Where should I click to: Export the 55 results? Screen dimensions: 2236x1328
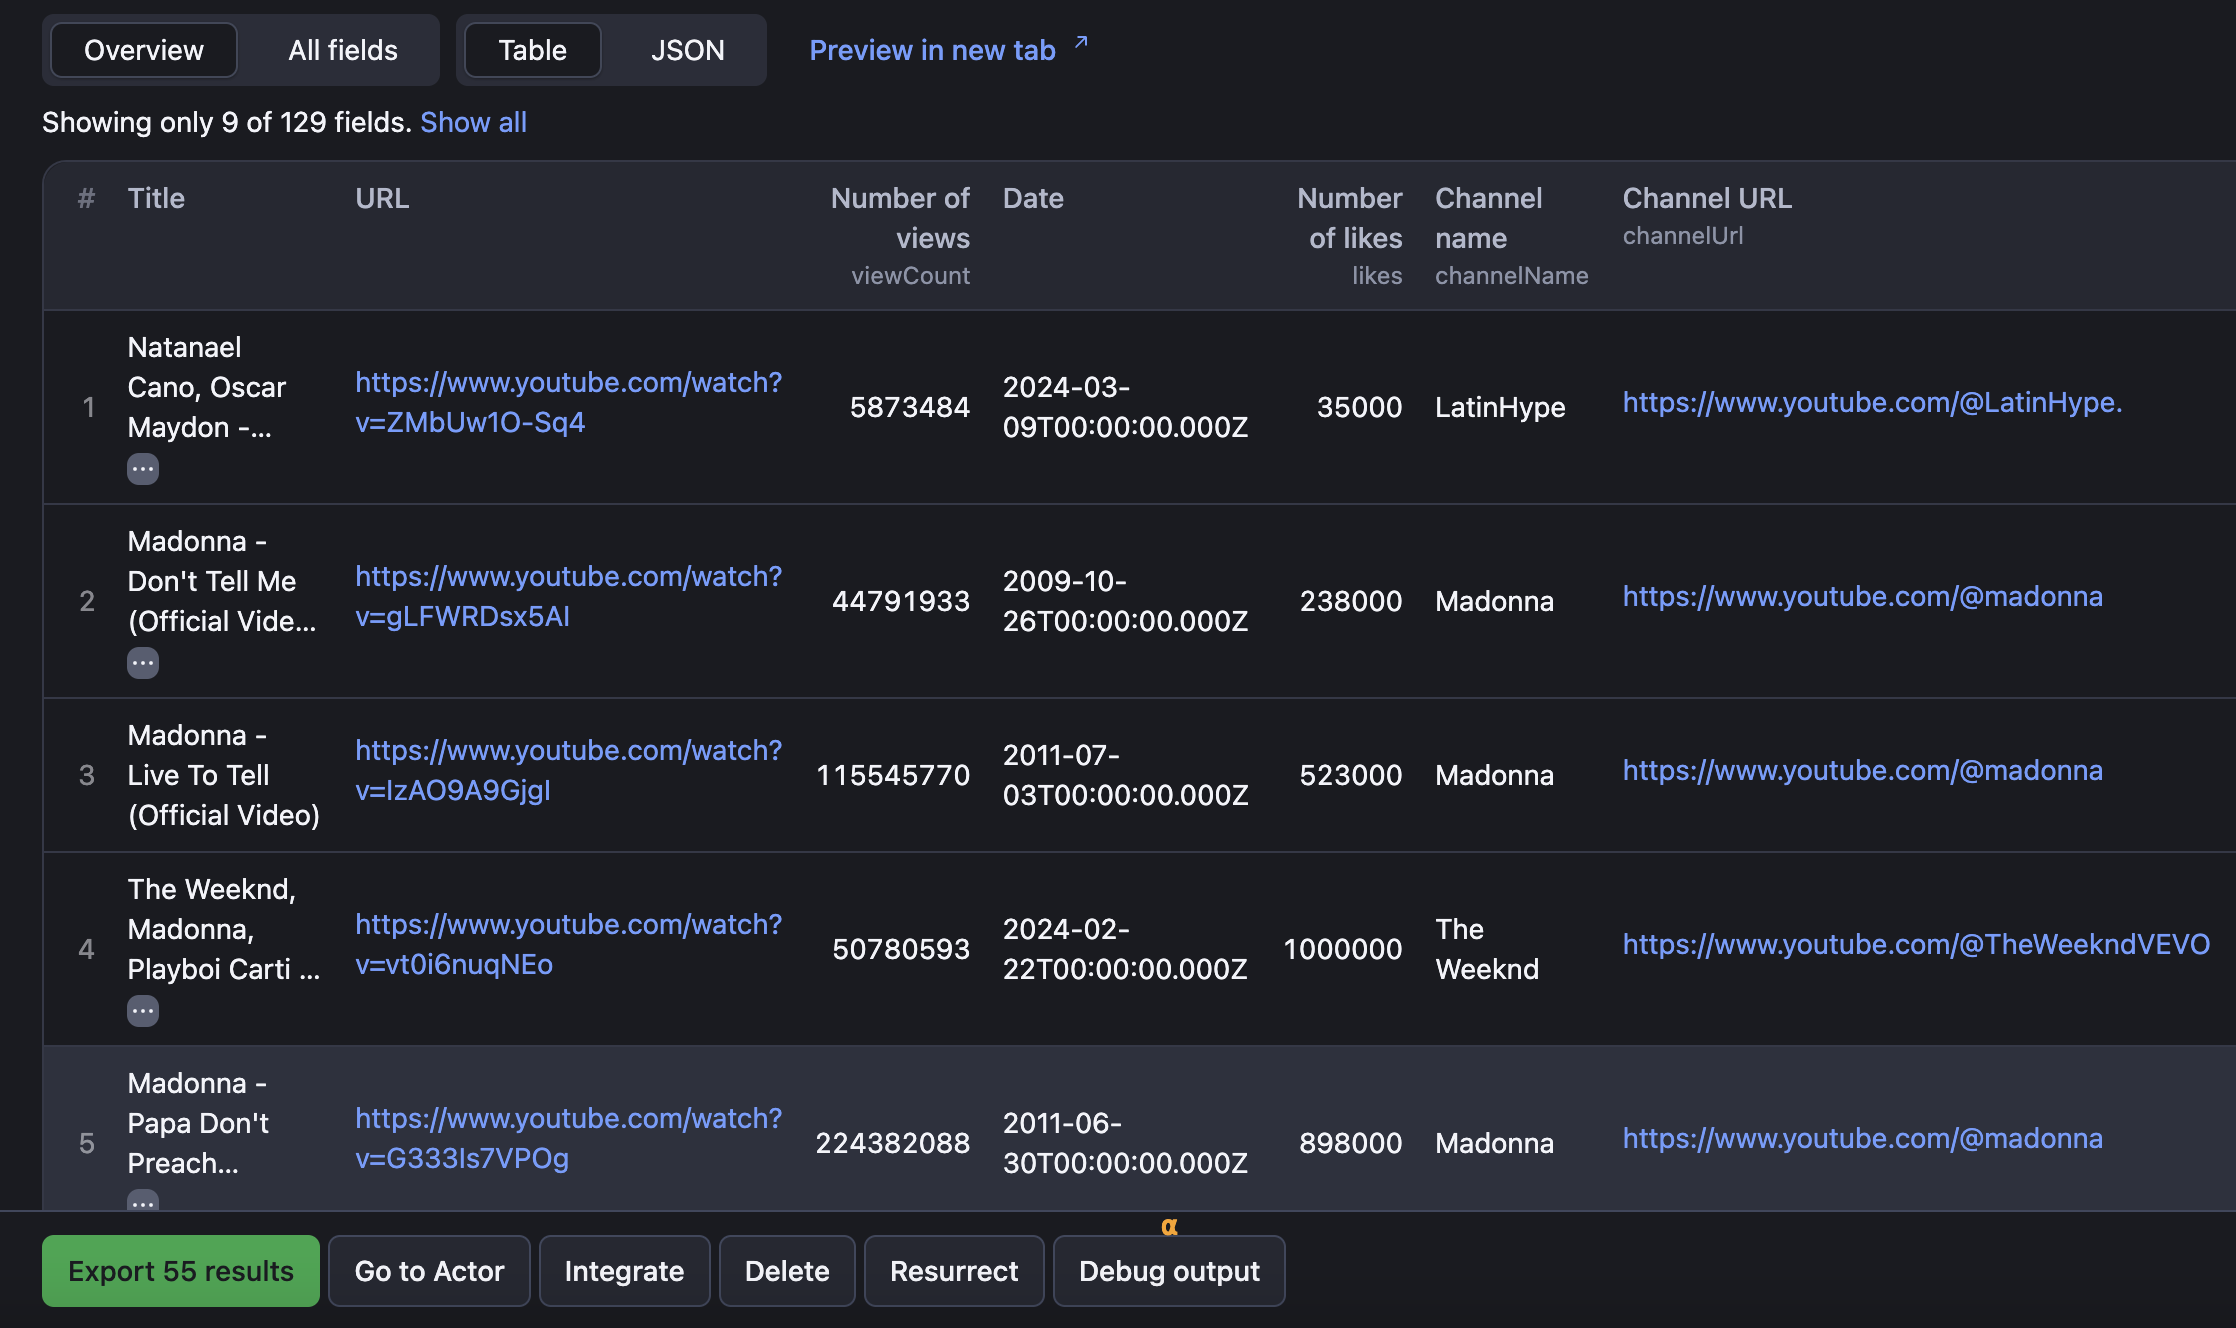point(180,1270)
